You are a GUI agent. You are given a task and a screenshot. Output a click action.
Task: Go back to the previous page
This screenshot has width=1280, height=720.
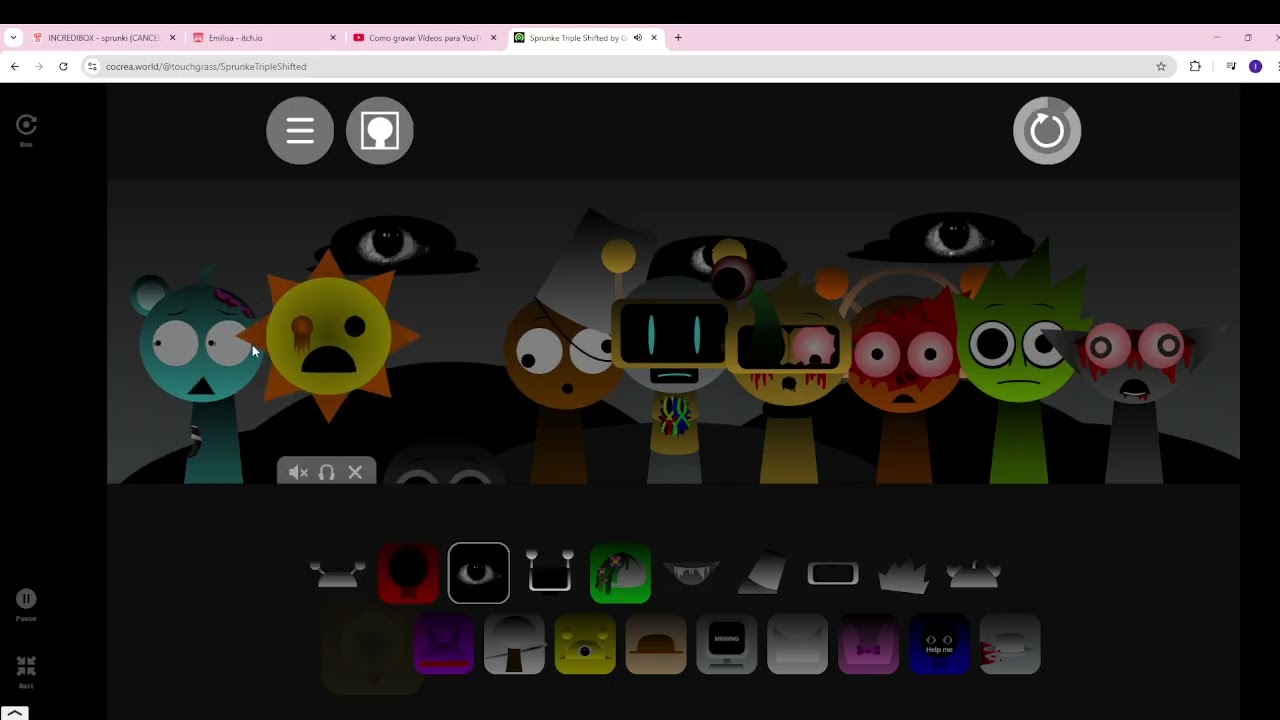tap(15, 66)
